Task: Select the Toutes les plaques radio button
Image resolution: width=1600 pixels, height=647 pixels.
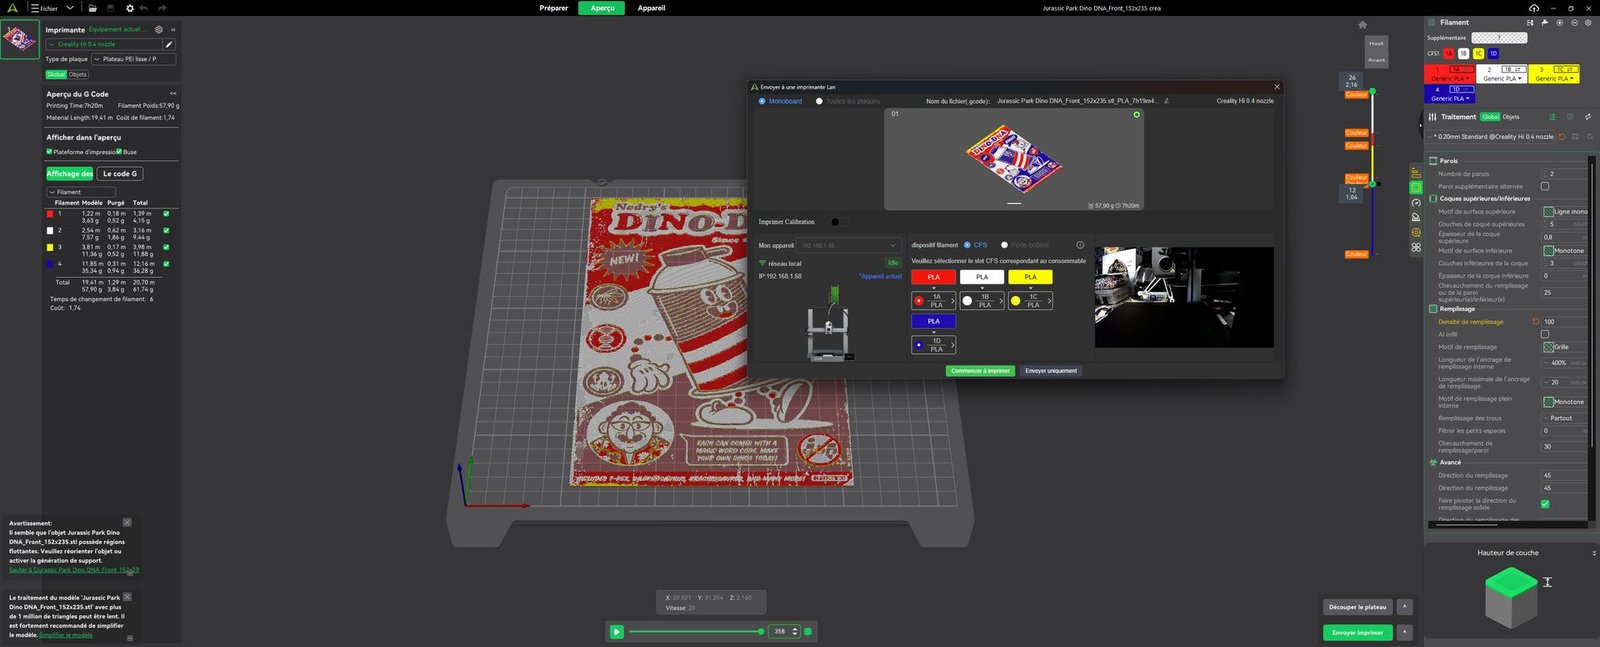Action: tap(819, 101)
